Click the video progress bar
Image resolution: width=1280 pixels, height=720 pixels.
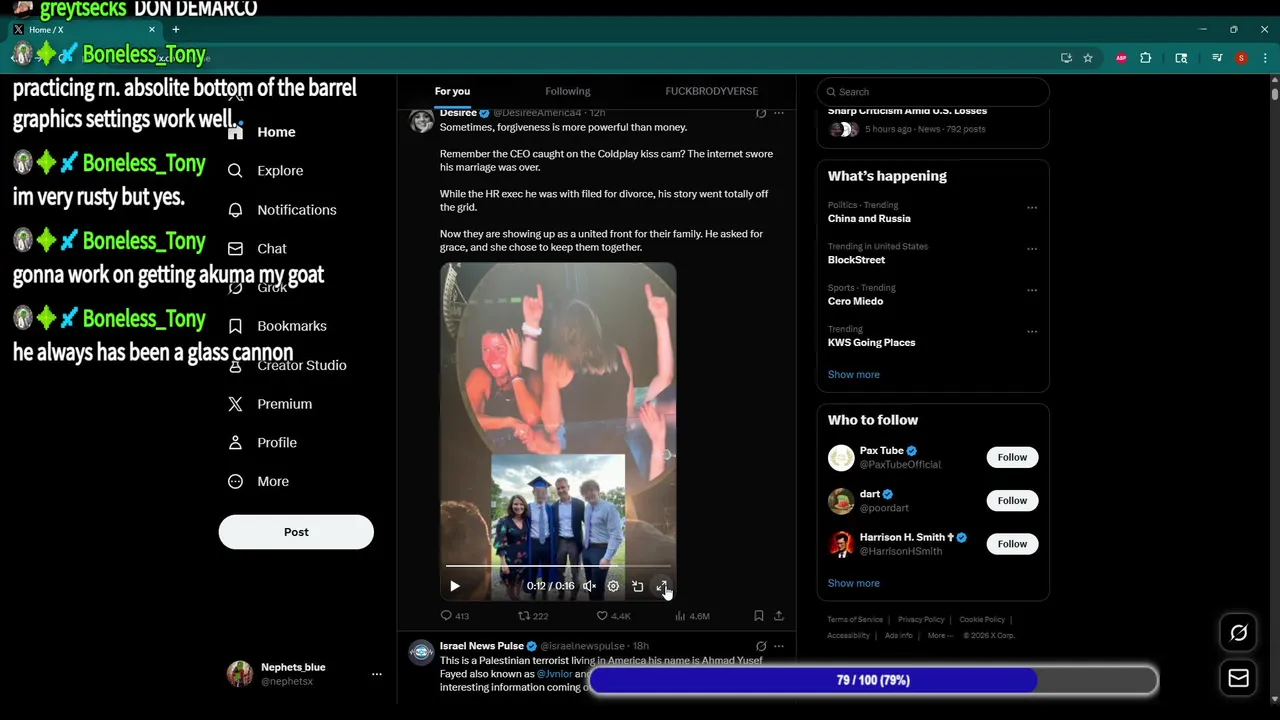[558, 567]
